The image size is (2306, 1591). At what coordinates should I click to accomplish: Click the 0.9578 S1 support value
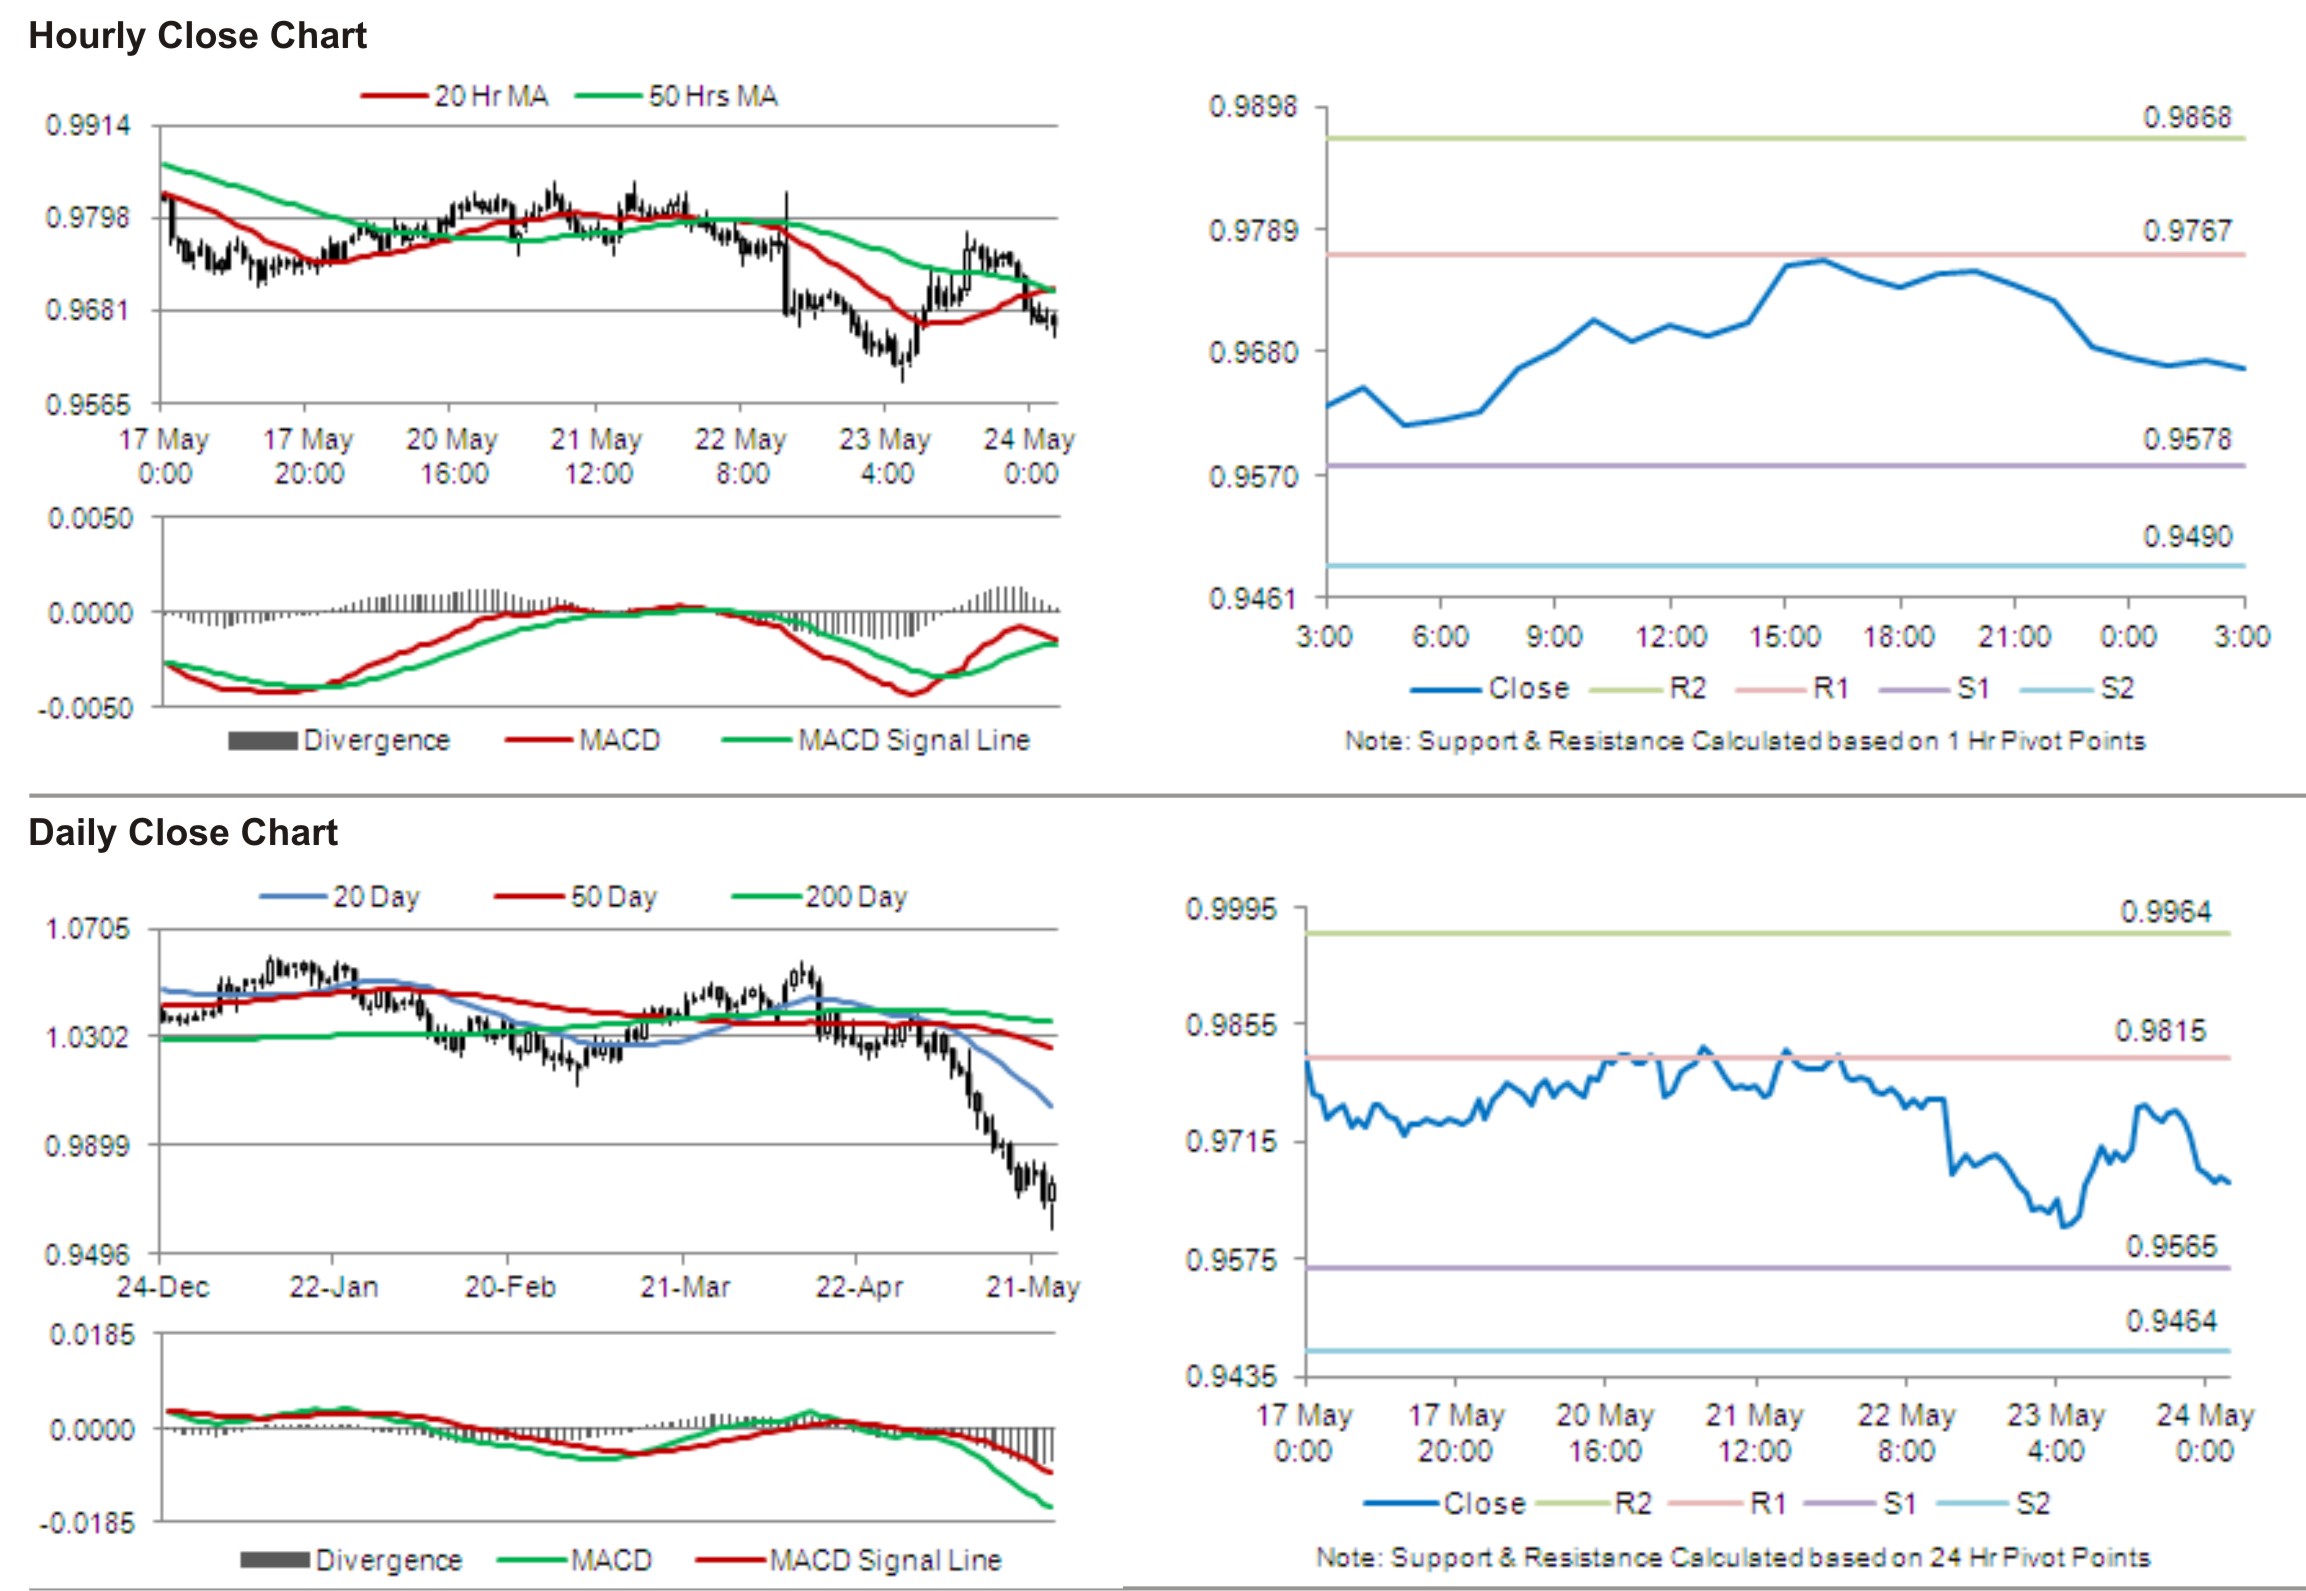pos(2187,439)
